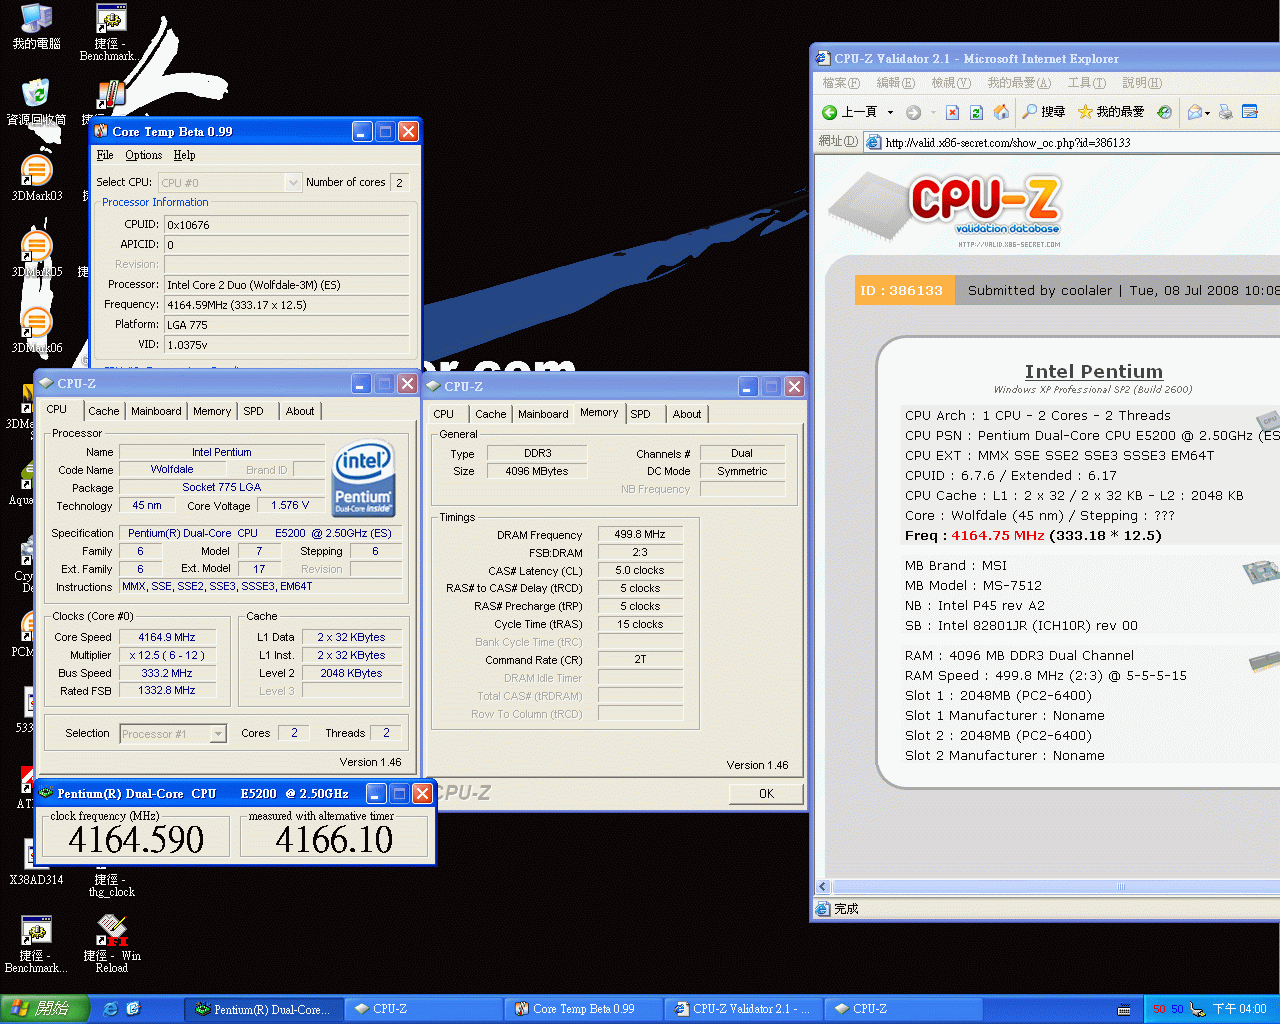
Task: Open the IE Search magnifier tool
Action: [1030, 112]
